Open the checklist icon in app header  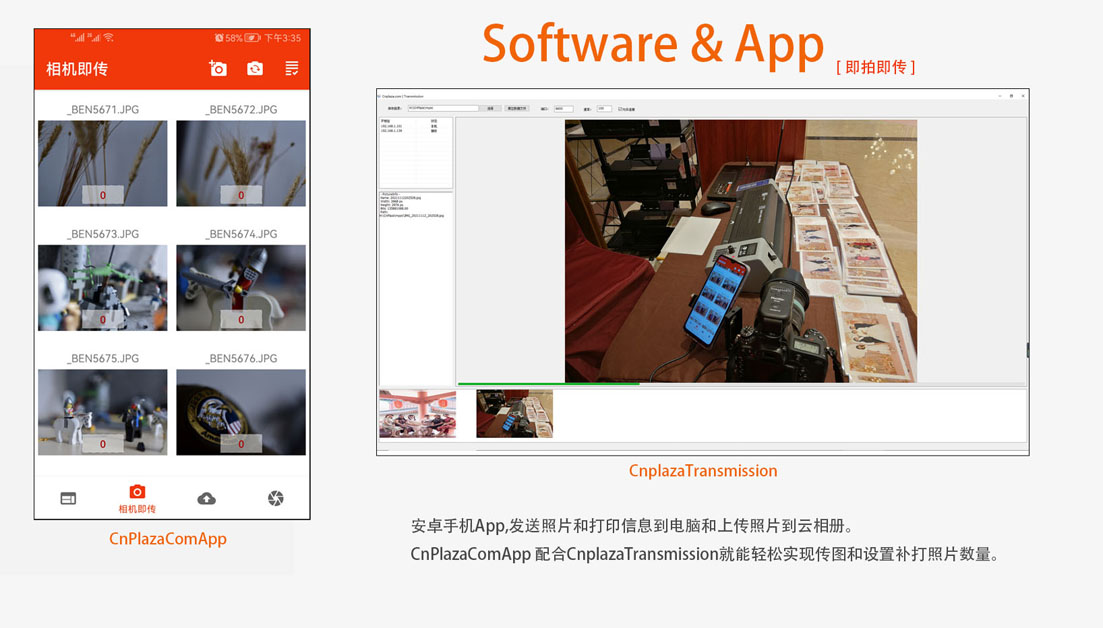pos(292,68)
